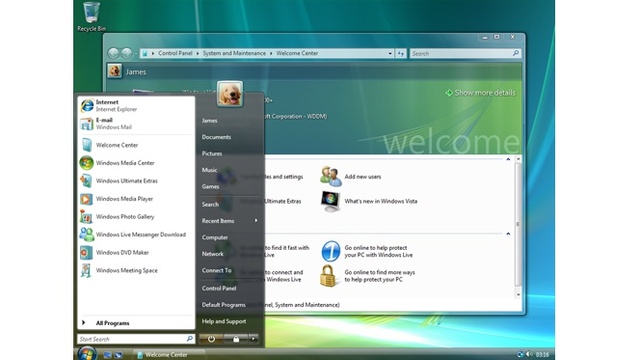Image resolution: width=640 pixels, height=360 pixels.
Task: Open Windows Ultimate Extras program entry
Action: coord(136,181)
